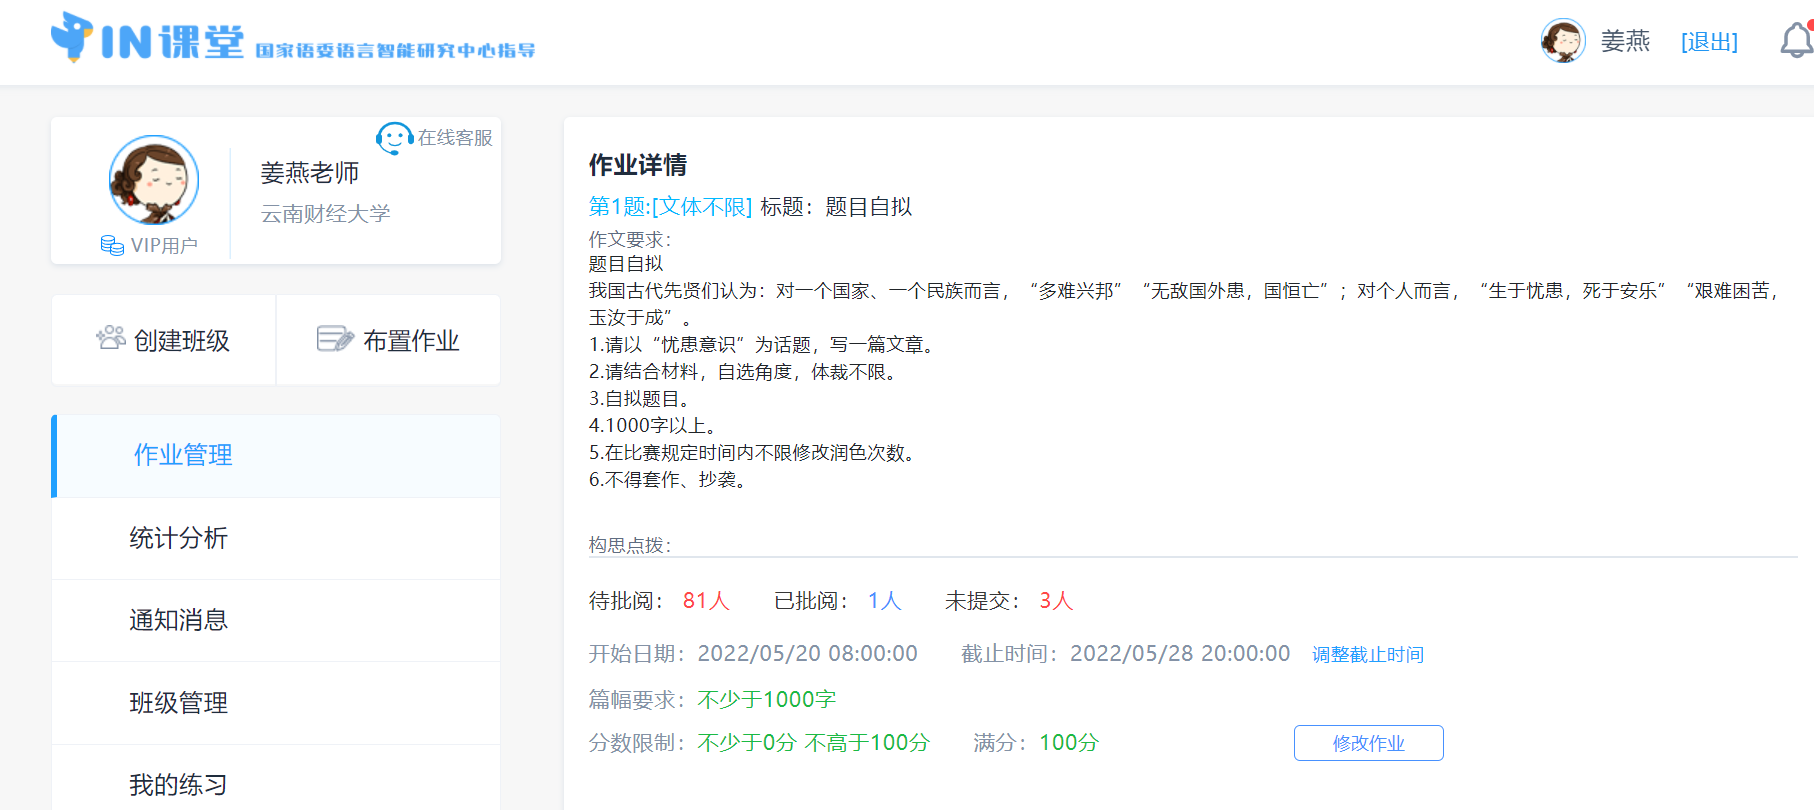Open the notification bell icon
1814x810 pixels.
pos(1796,41)
